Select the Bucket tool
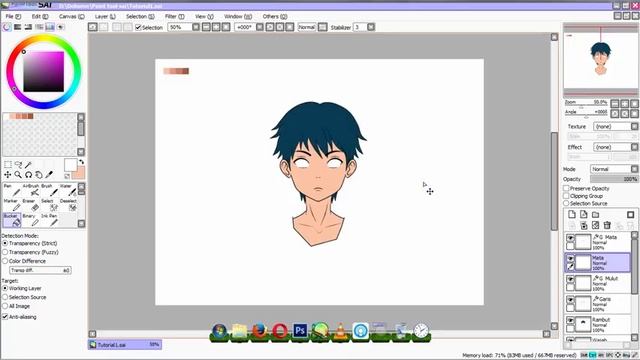 pos(11,220)
